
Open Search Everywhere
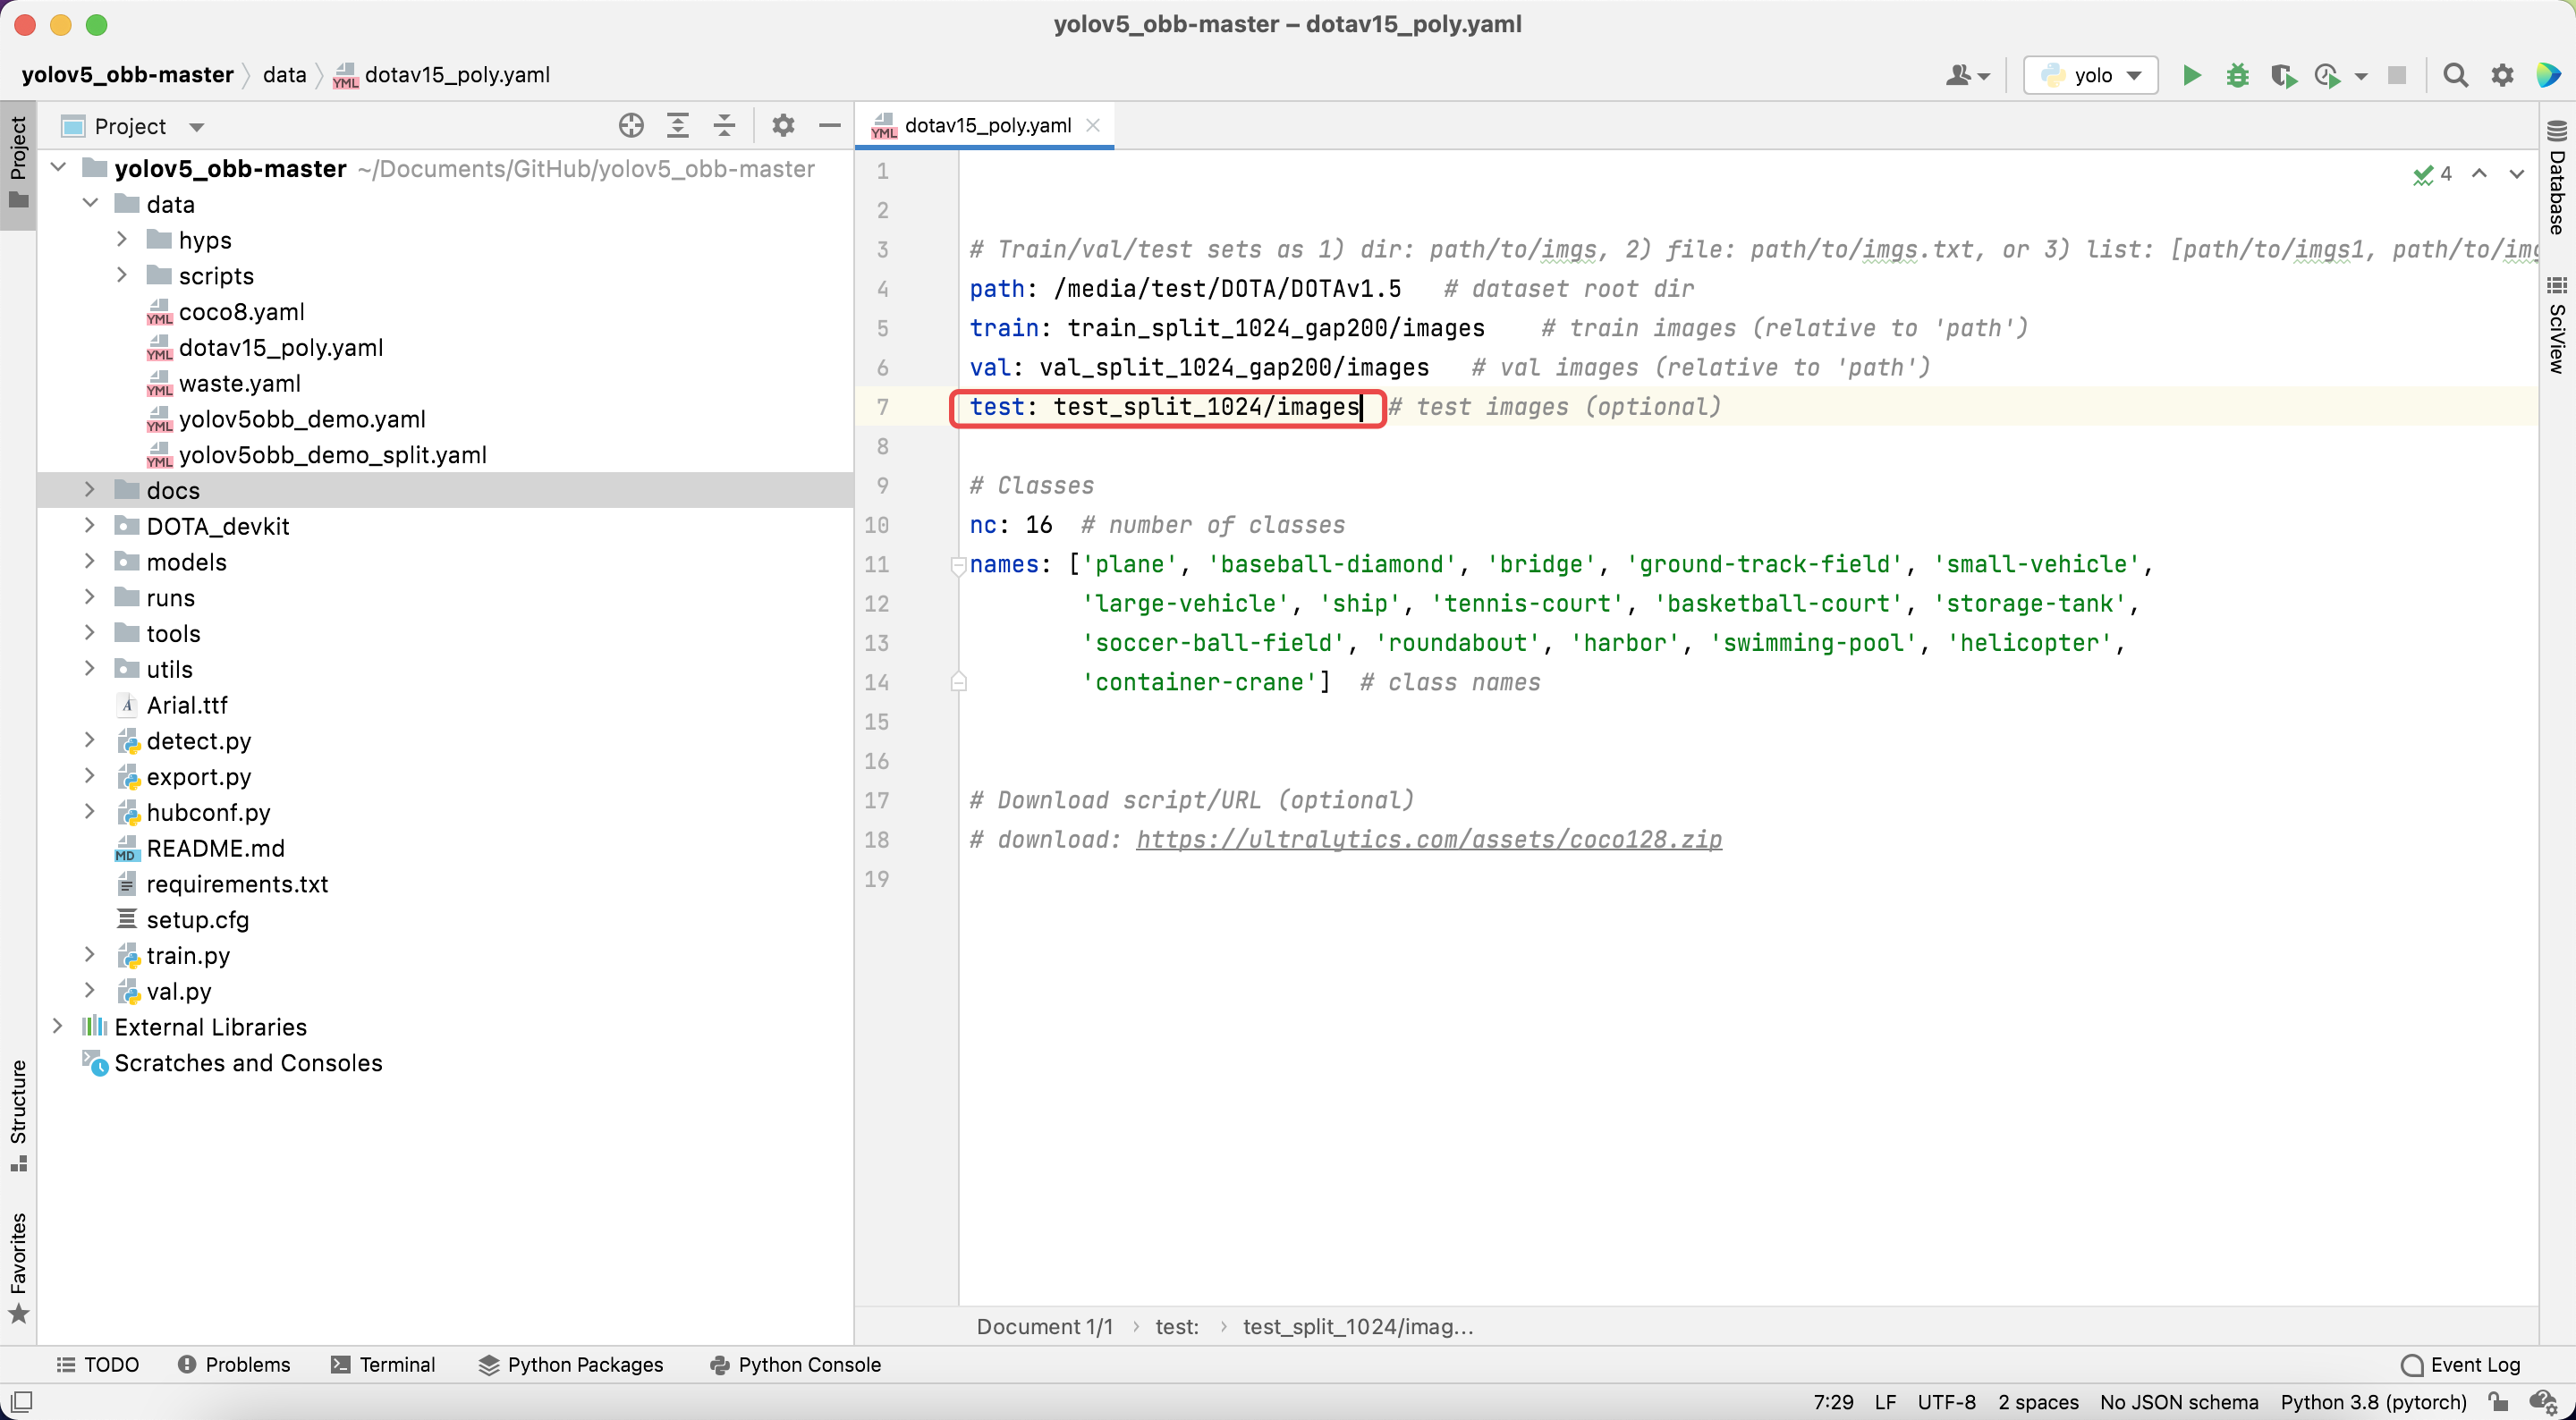coord(2456,74)
